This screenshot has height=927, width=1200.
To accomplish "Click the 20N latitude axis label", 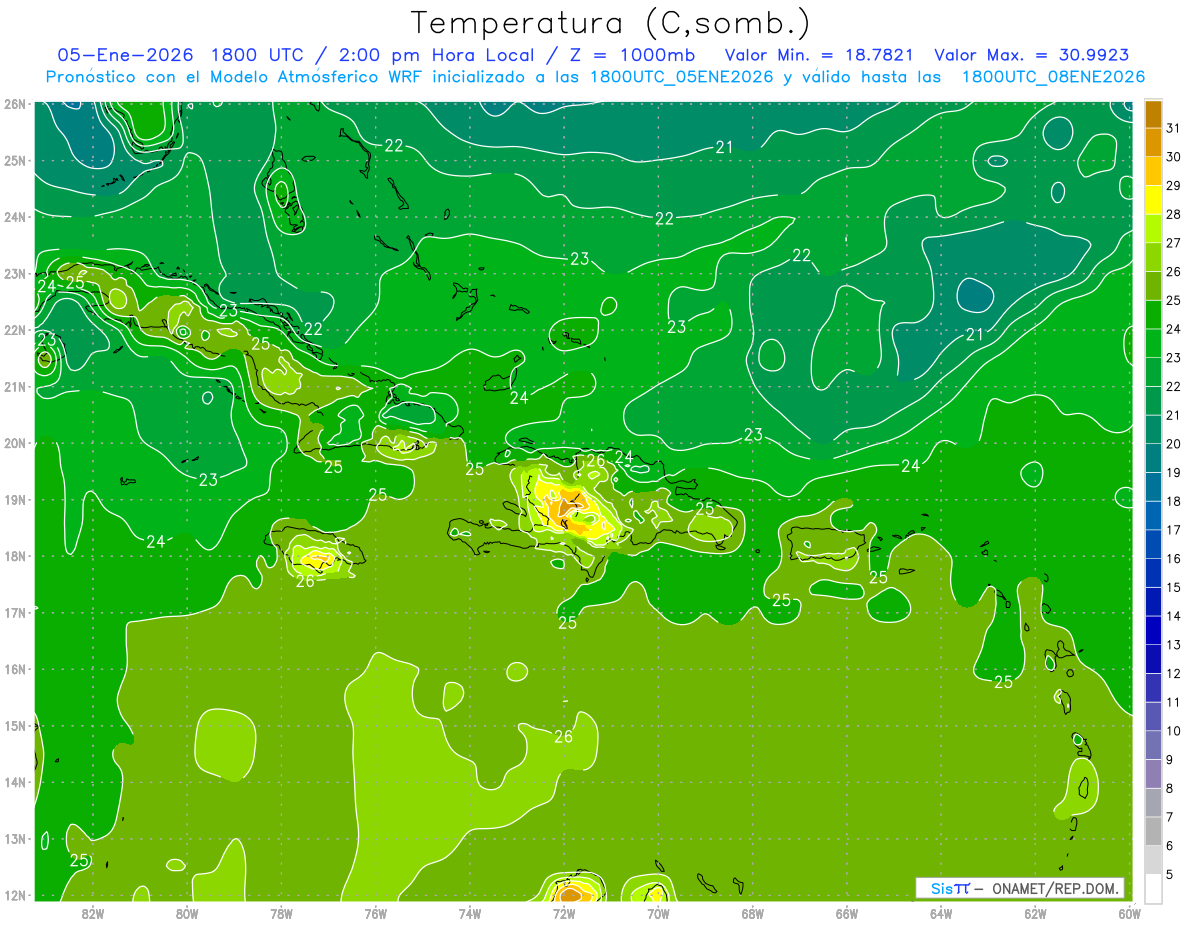I will (x=14, y=443).
